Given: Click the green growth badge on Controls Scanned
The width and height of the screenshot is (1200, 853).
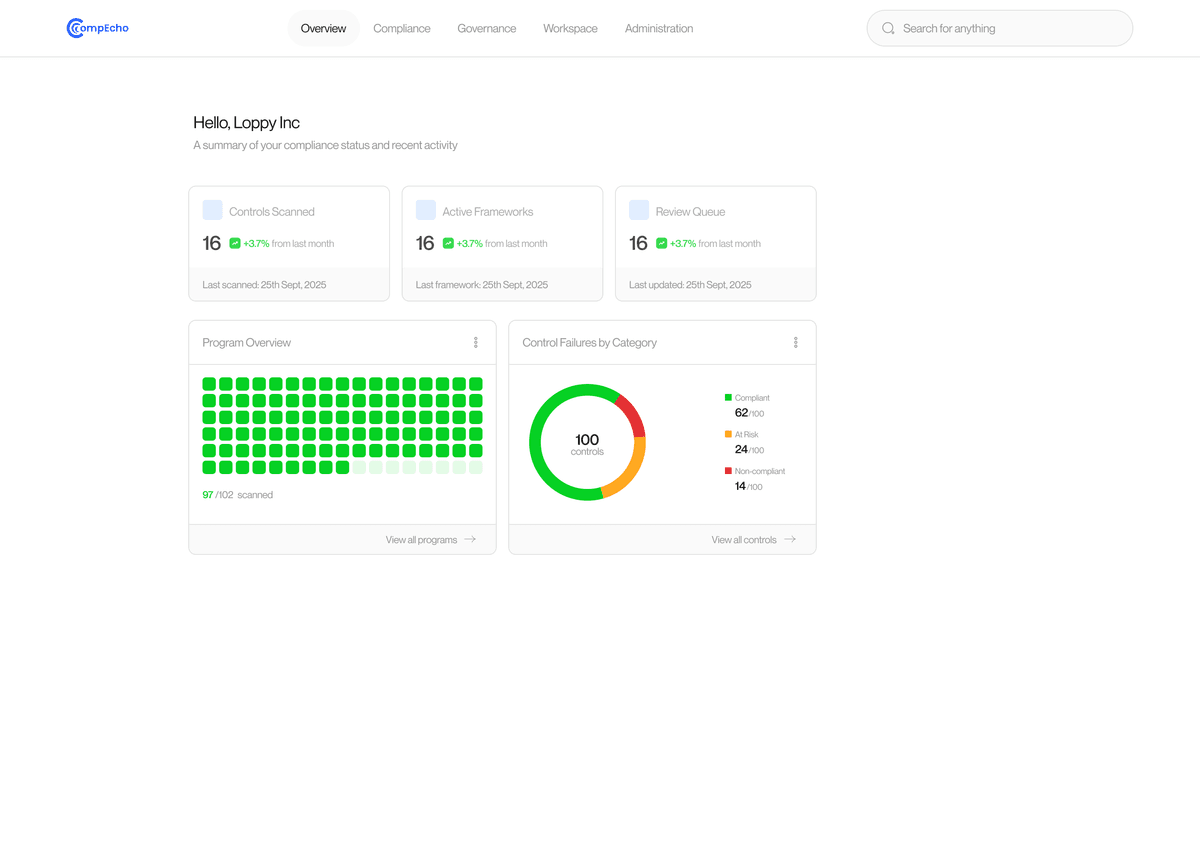Looking at the screenshot, I should (235, 243).
